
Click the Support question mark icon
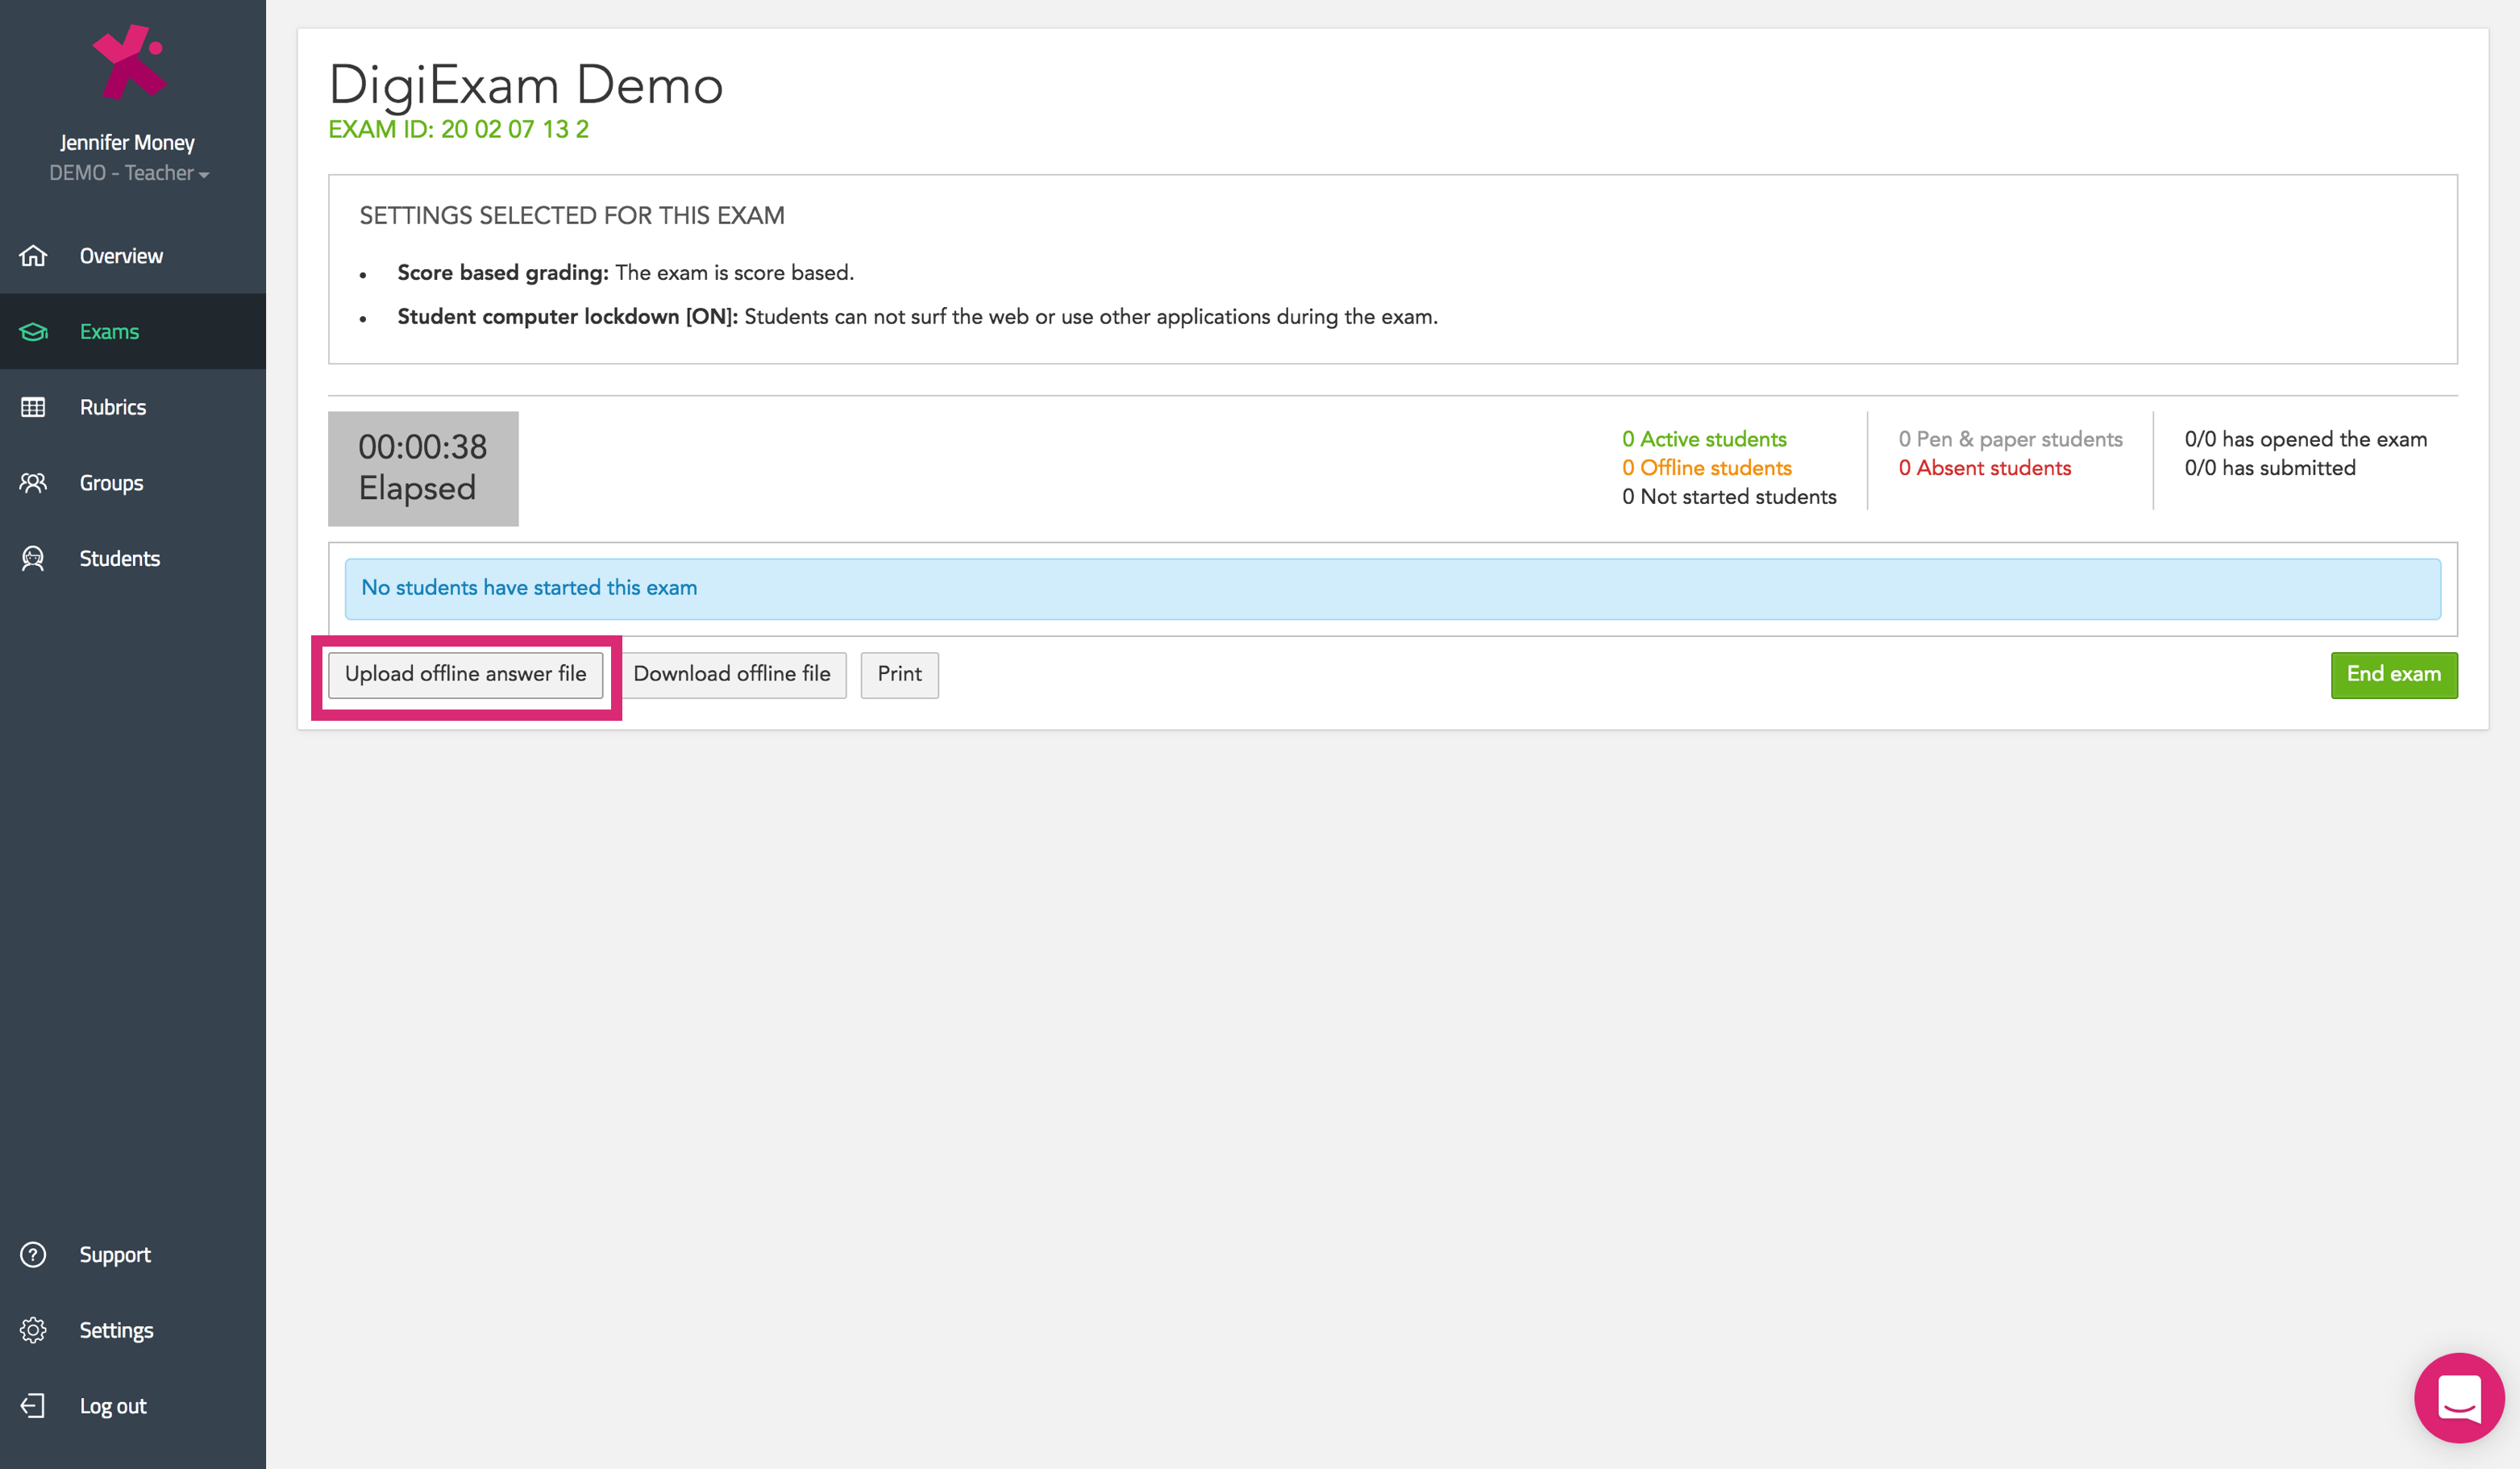point(33,1255)
